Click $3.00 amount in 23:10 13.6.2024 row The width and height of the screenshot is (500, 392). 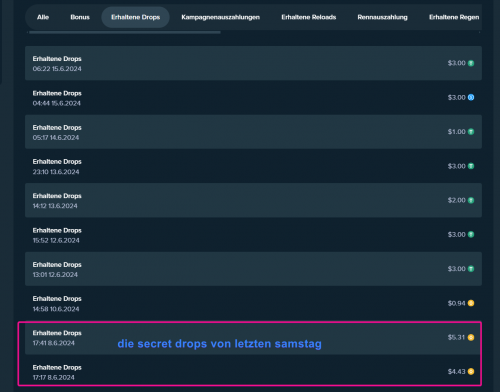point(457,166)
